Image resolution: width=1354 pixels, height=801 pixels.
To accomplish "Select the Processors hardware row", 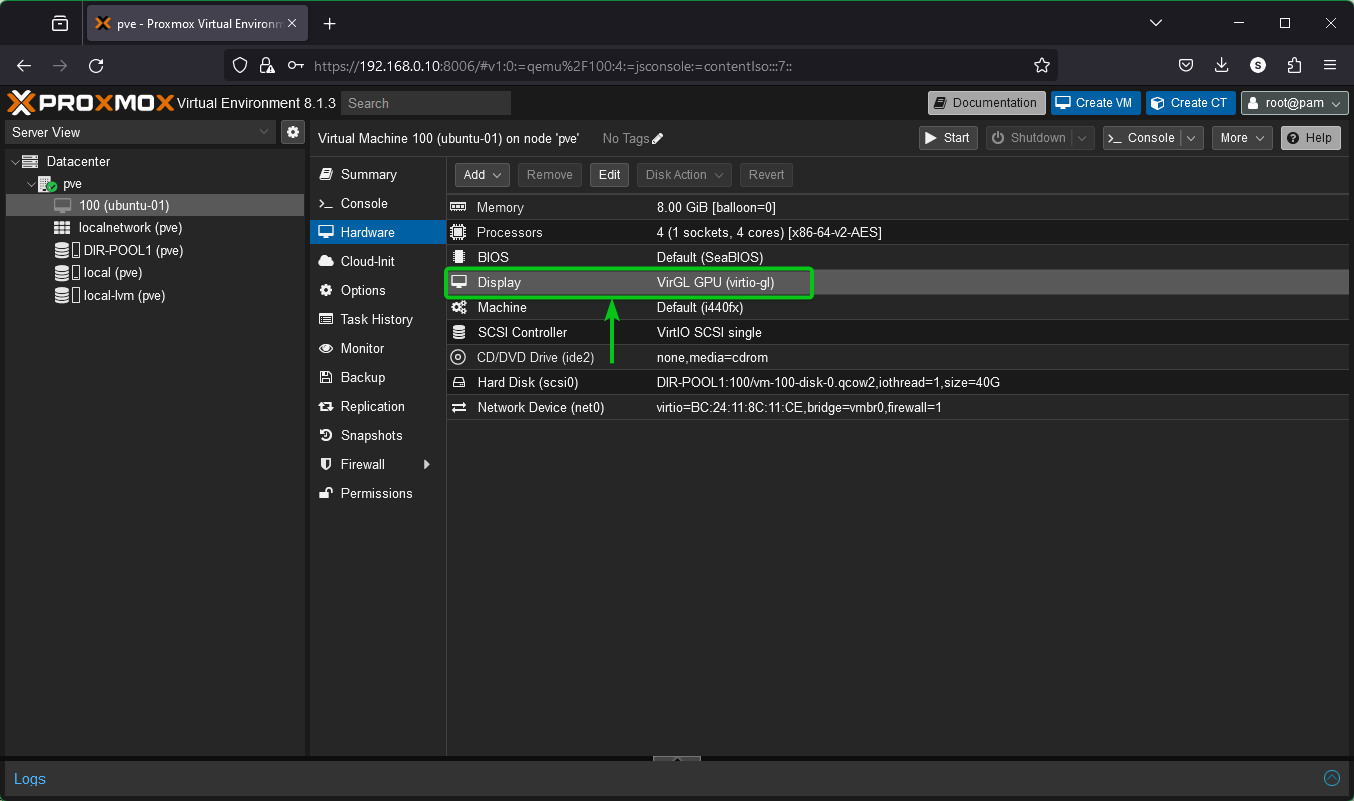I will coord(897,232).
